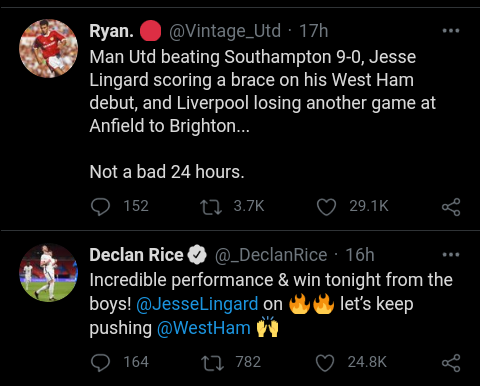Image resolution: width=480 pixels, height=387 pixels.
Task: Share Ryan's tweet via share icon
Action: [451, 207]
